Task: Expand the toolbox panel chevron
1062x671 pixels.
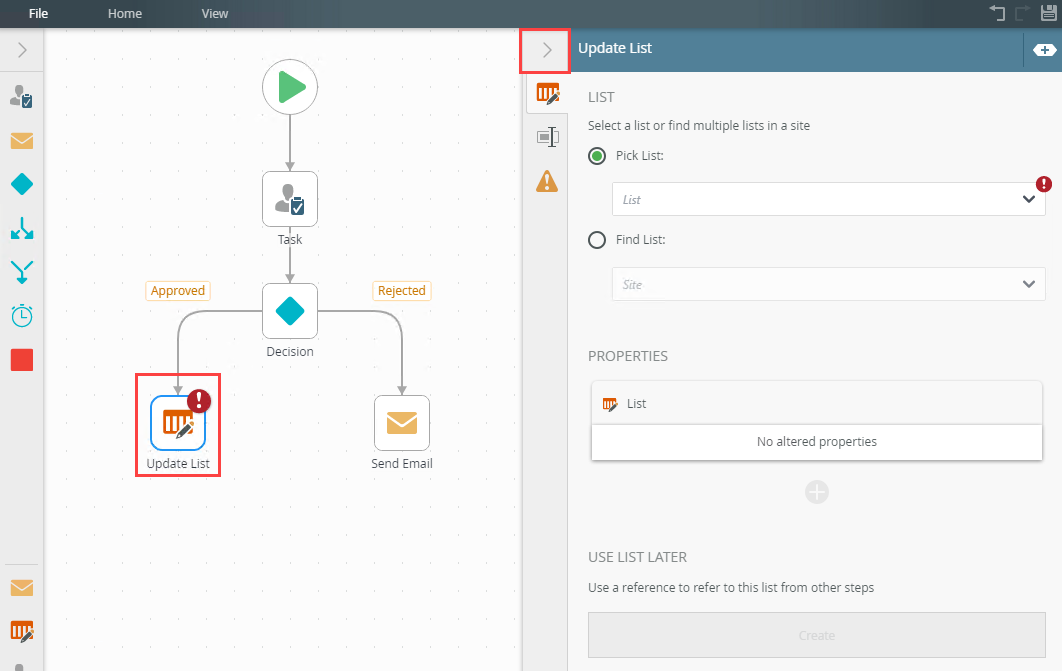Action: tap(22, 50)
